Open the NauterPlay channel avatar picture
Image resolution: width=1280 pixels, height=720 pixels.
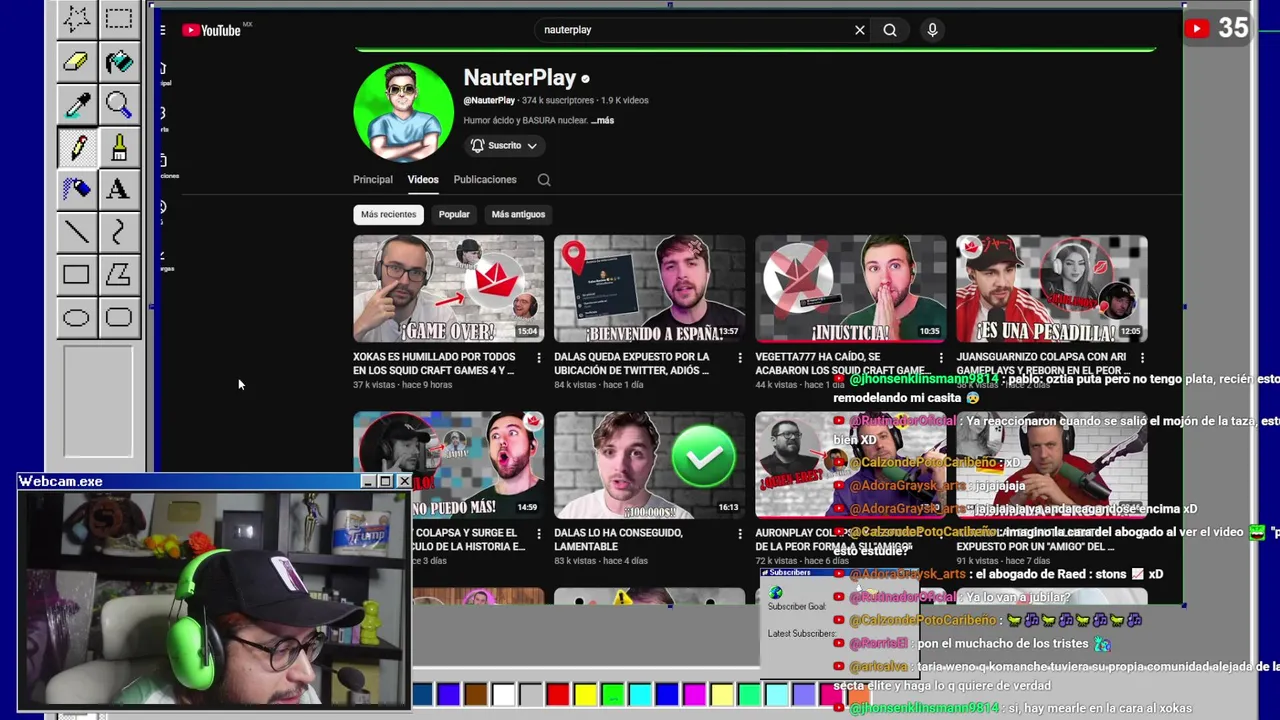pyautogui.click(x=403, y=112)
